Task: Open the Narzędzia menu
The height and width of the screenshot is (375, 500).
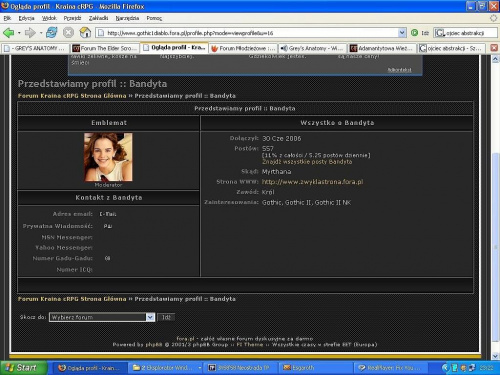Action: pyautogui.click(x=127, y=18)
